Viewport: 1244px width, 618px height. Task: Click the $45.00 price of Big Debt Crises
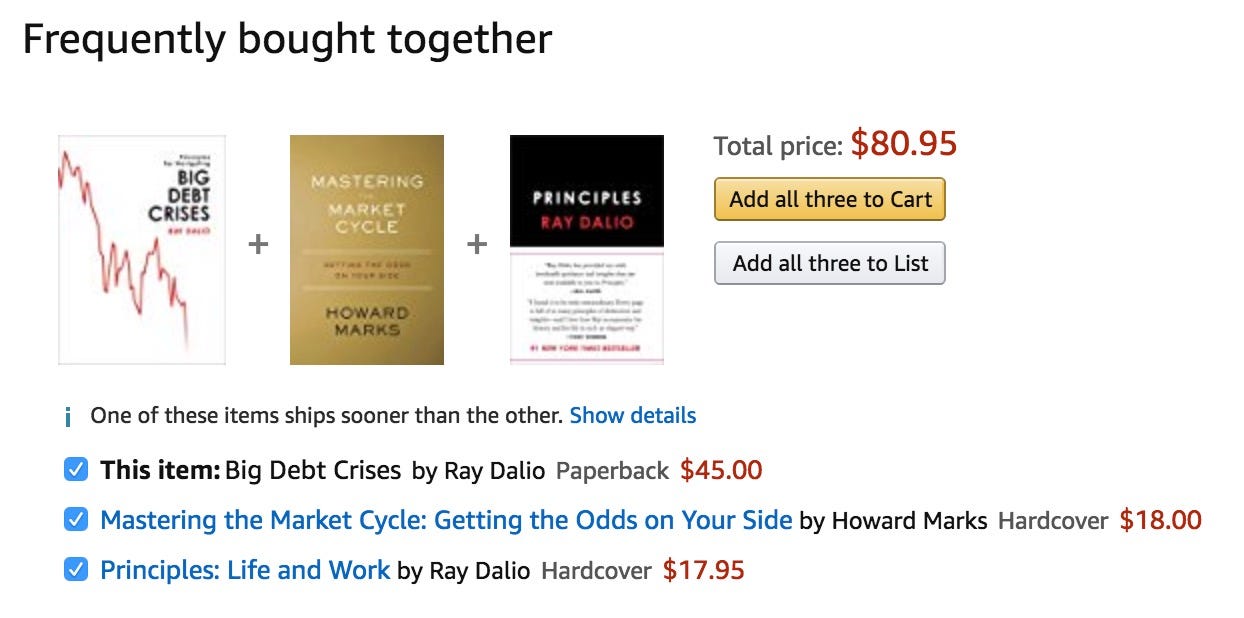point(721,470)
